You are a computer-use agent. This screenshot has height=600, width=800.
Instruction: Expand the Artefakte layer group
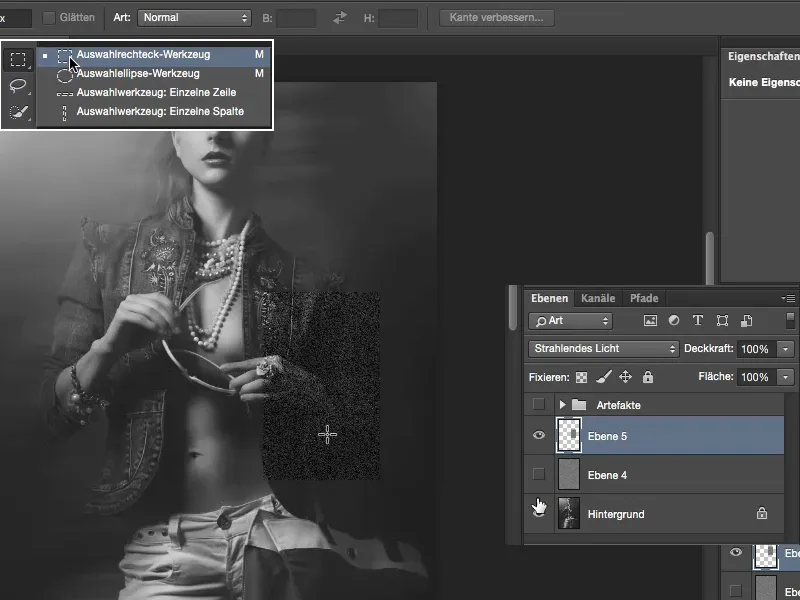[x=562, y=405]
